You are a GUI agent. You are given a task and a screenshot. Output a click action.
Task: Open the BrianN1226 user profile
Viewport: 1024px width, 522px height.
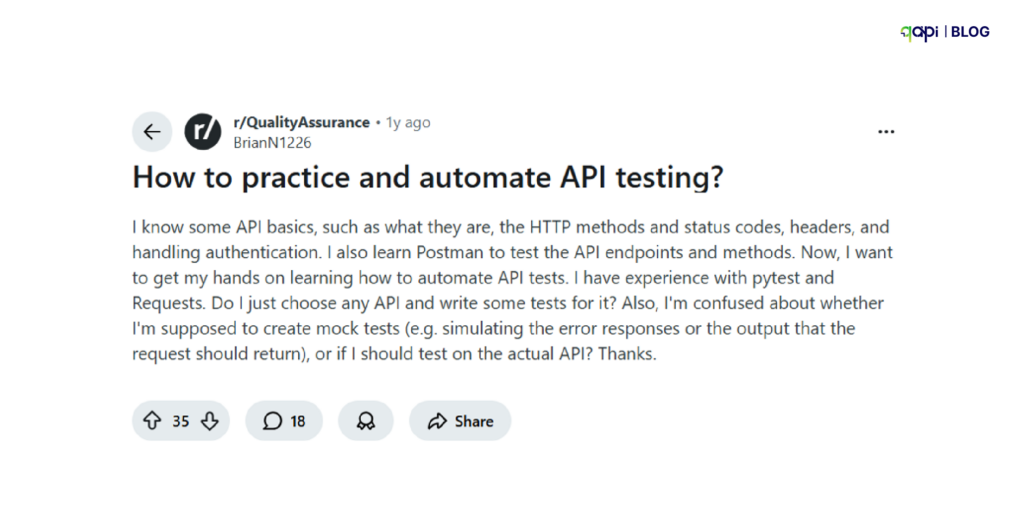tap(272, 142)
